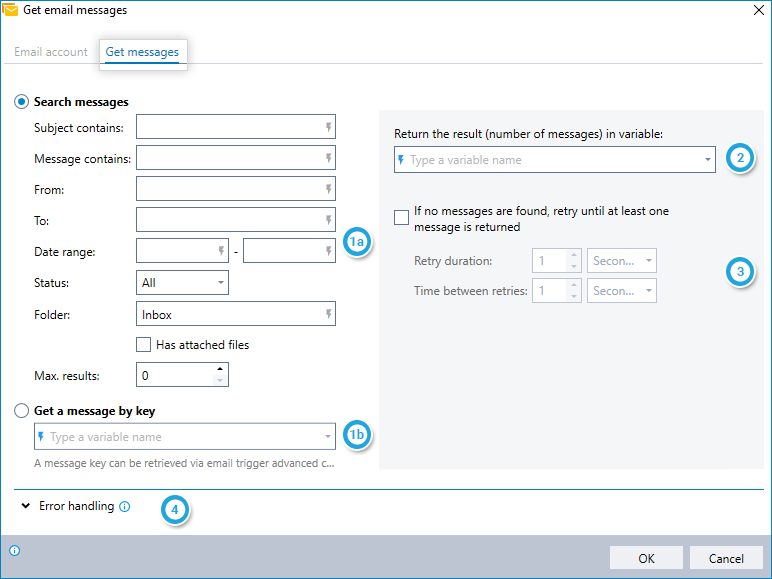
Task: Click the variable icon in Folder field
Action: [328, 315]
